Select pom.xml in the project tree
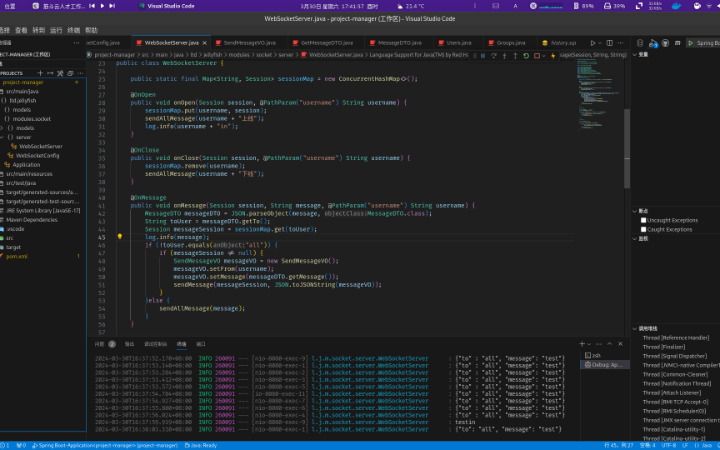Viewport: 720px width, 450px height. [17, 256]
